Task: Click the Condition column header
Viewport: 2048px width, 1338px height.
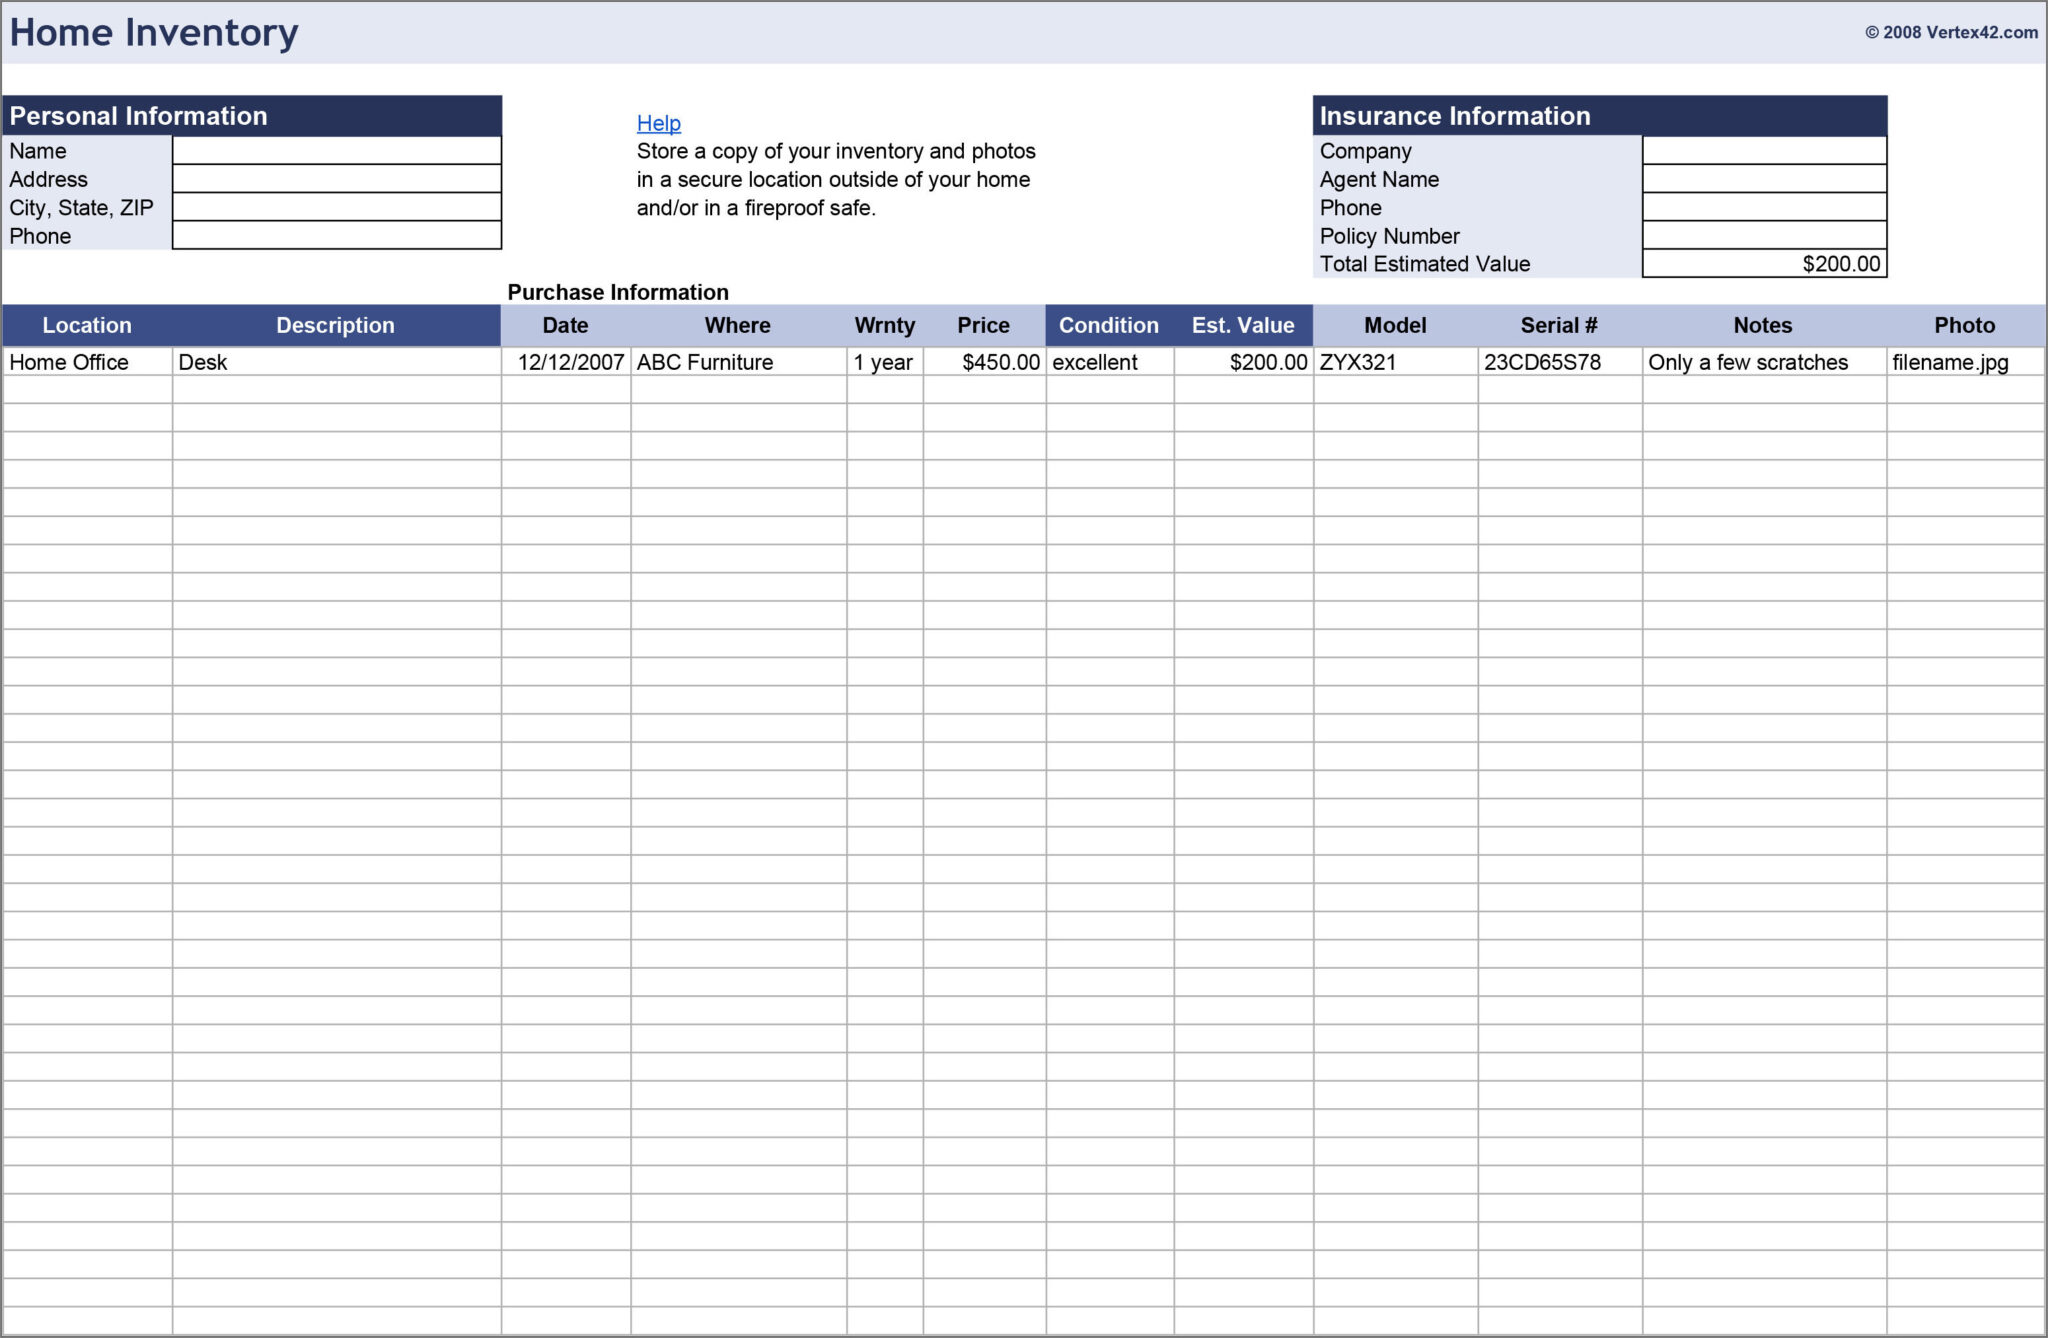Action: coord(1109,325)
